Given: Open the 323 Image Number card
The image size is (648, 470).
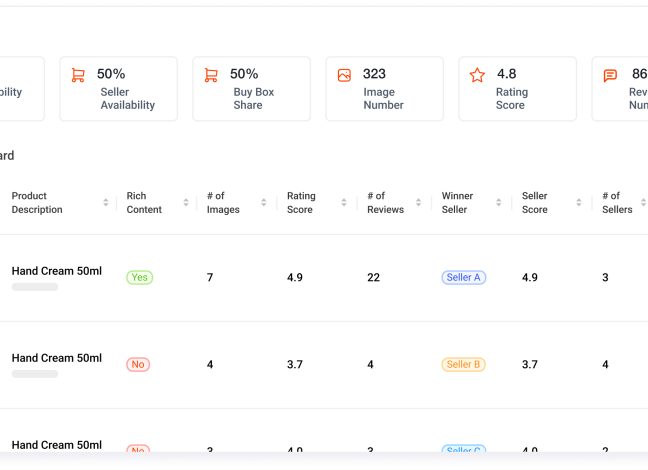Looking at the screenshot, I should pos(385,89).
